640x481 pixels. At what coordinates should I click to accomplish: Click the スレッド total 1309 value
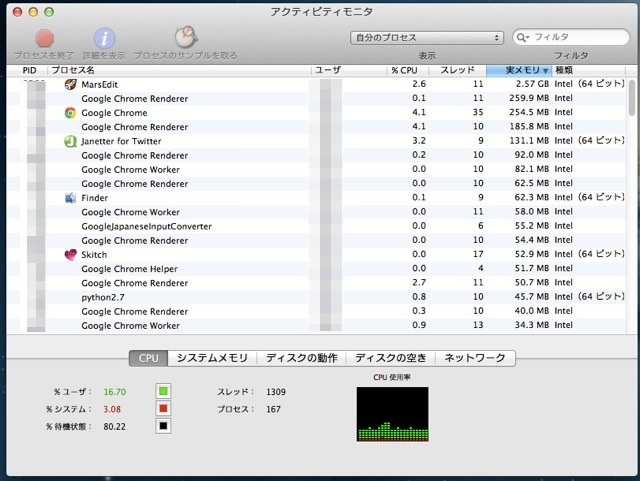276,392
